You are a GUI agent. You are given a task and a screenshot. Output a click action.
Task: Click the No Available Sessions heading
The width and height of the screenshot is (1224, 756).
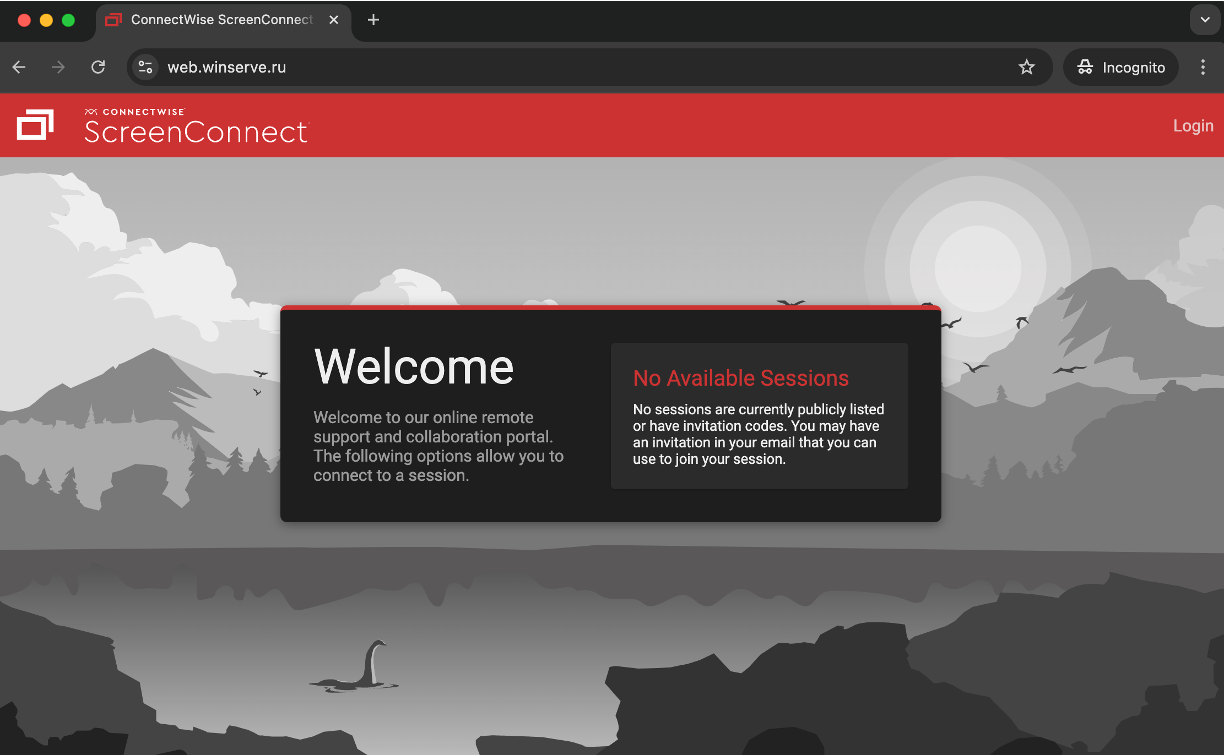point(741,378)
